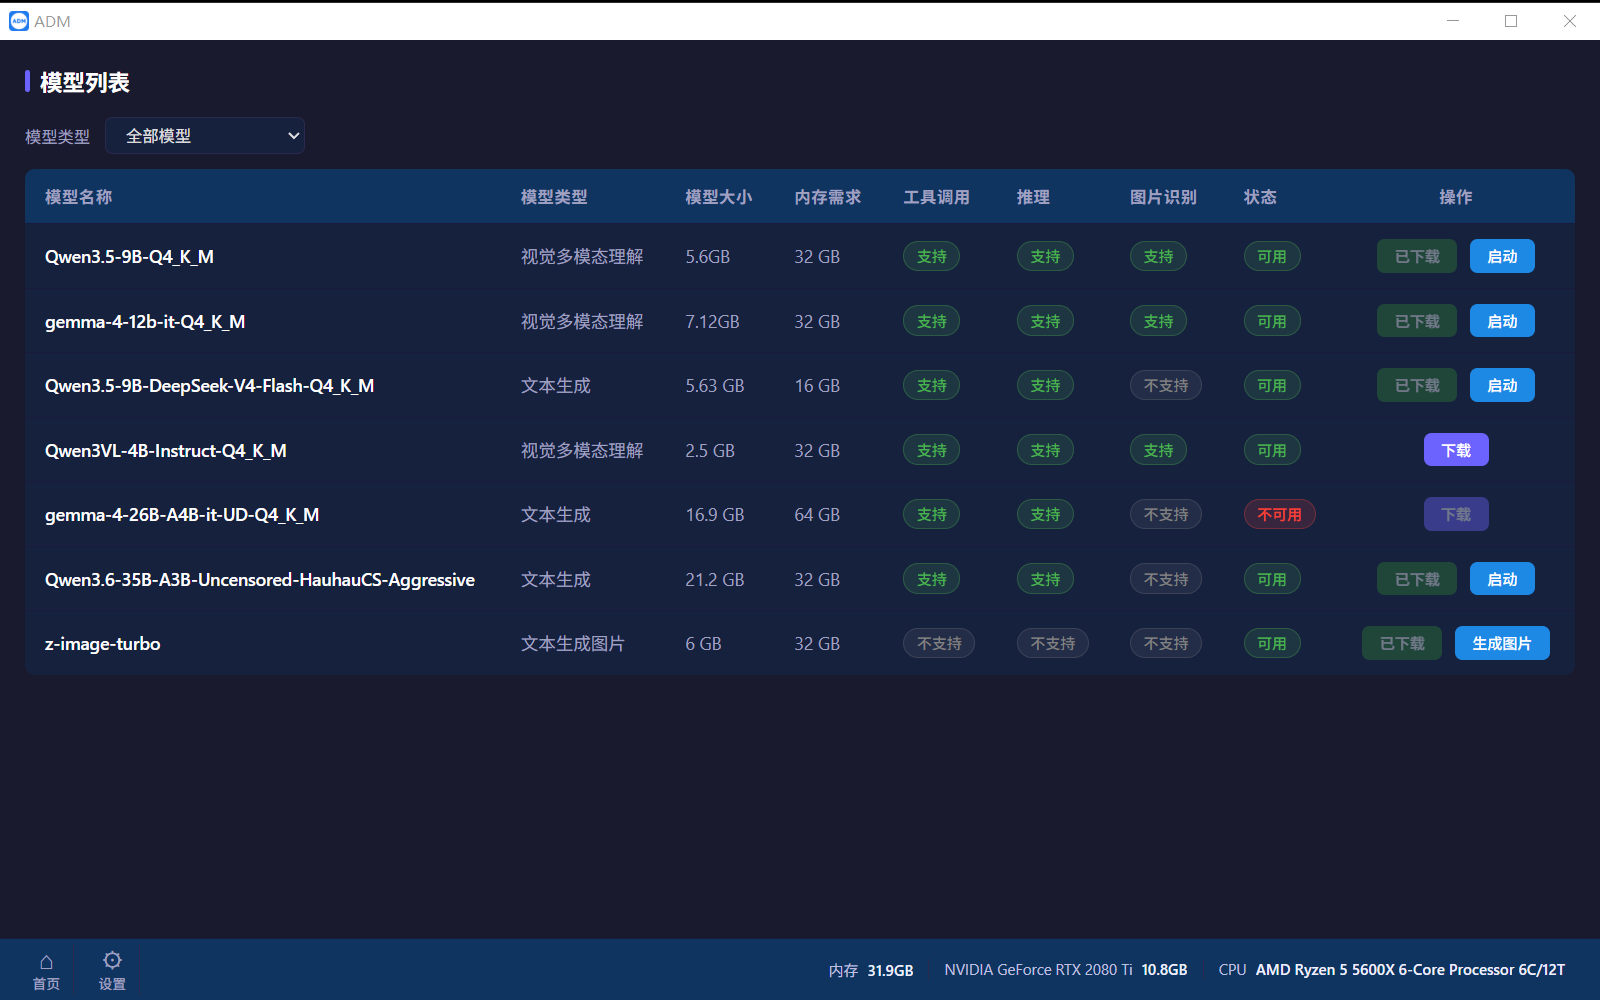Click the 模型列表 page heading
The width and height of the screenshot is (1600, 1000).
(x=85, y=83)
